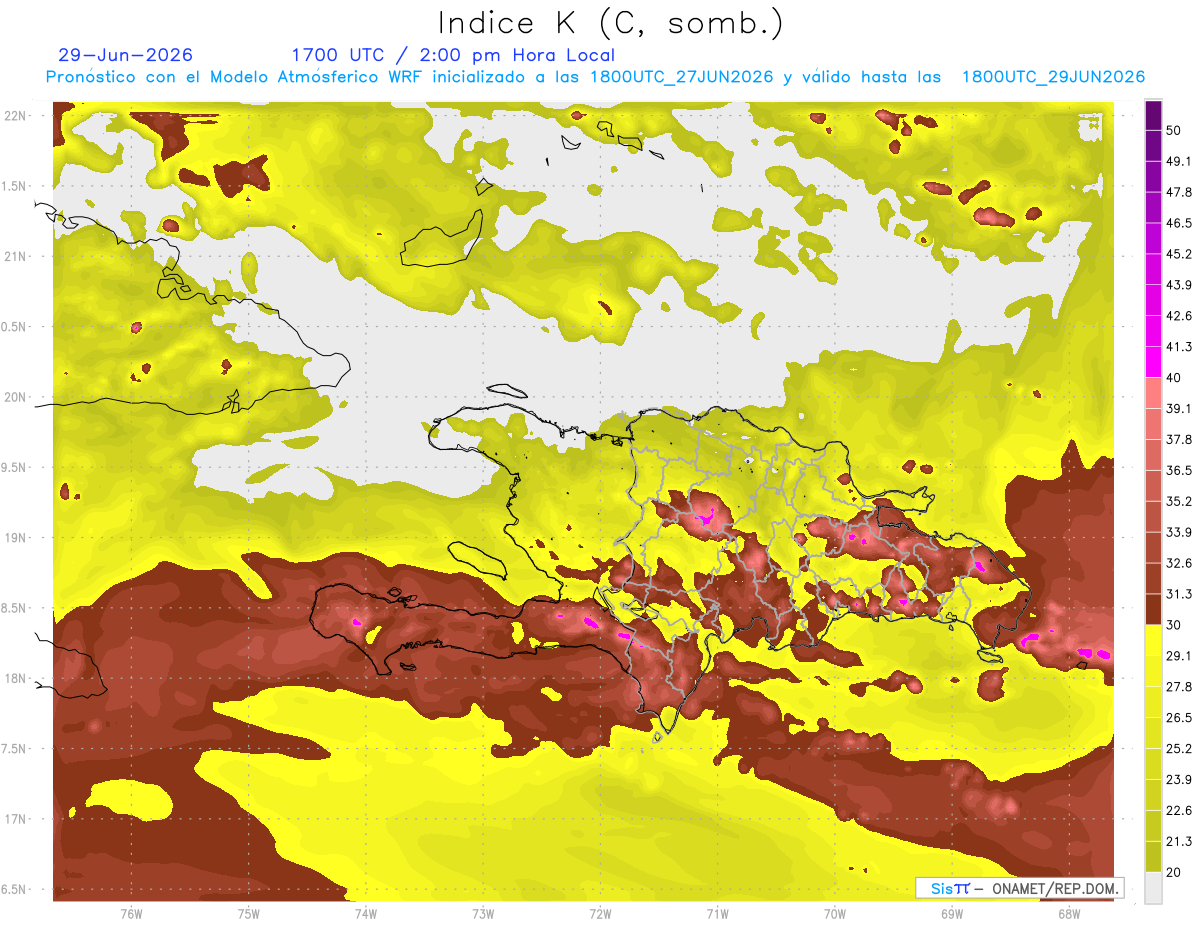Click the "22.6" colorbar value
Viewport: 1200px width, 927px height.
click(x=1179, y=811)
